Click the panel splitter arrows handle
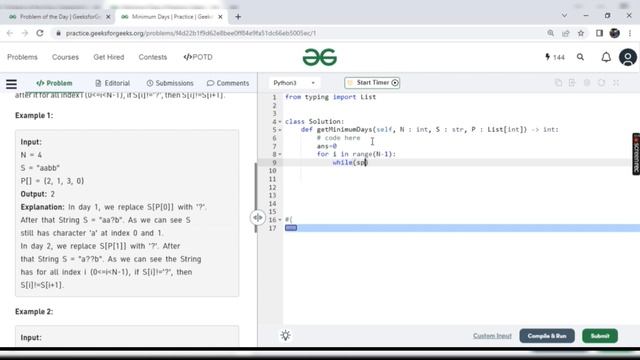The width and height of the screenshot is (640, 360). (257, 218)
